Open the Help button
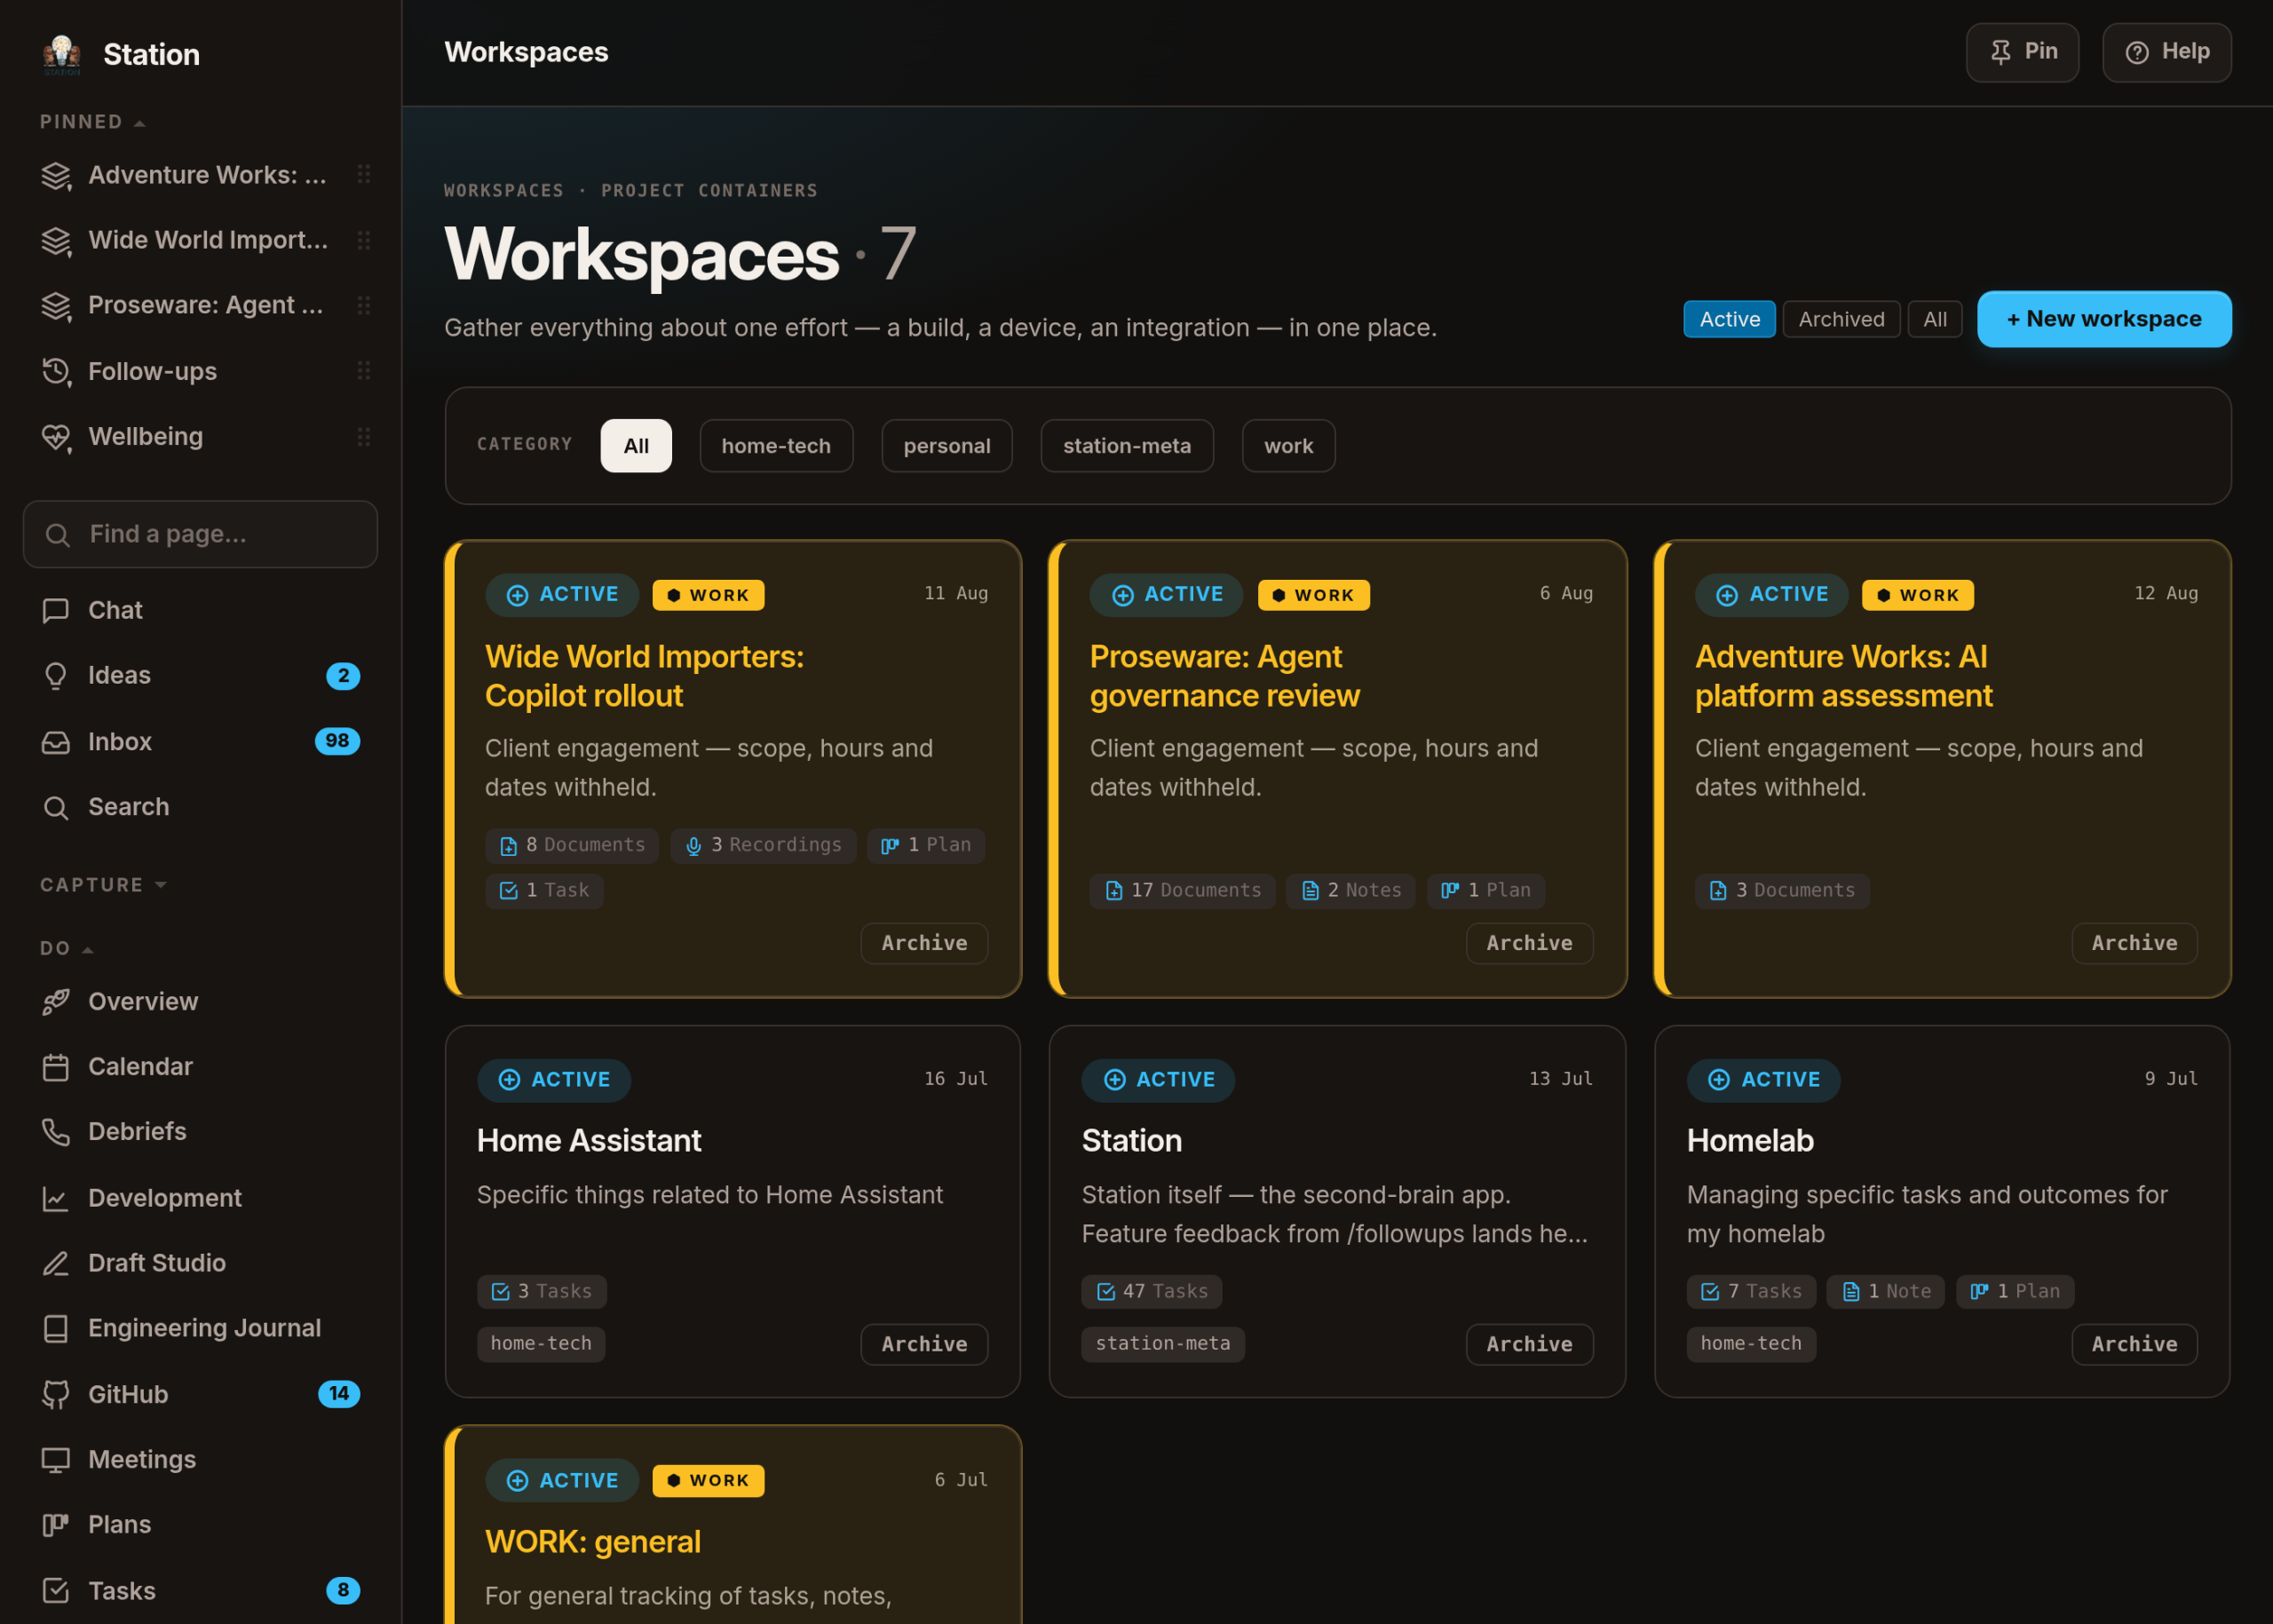2273x1624 pixels. point(2167,52)
